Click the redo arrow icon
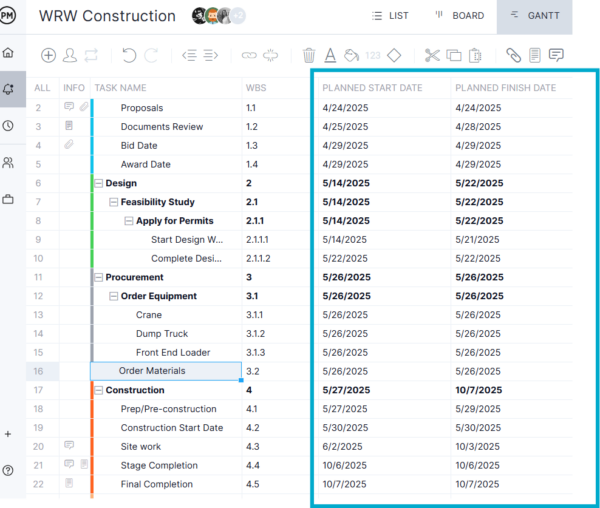Screen dimensions: 600x508 151,55
